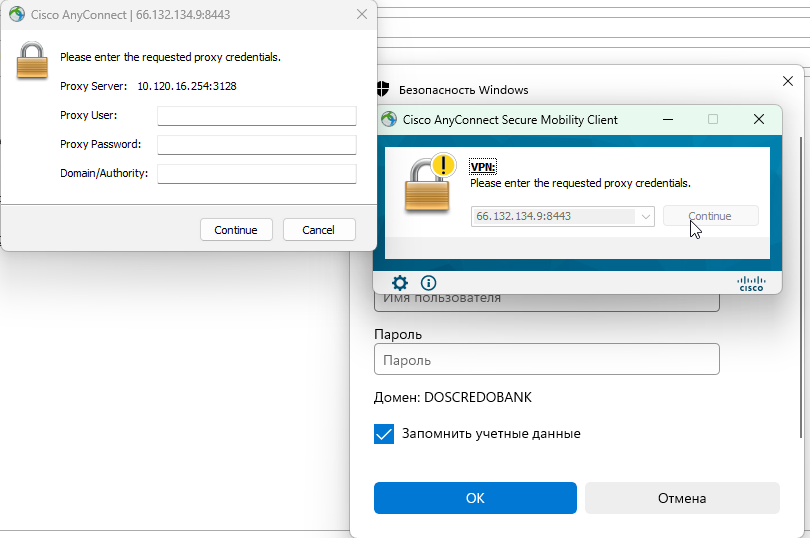The image size is (810, 538).
Task: Click the padlock warning icon in VPN panel
Action: (x=430, y=183)
